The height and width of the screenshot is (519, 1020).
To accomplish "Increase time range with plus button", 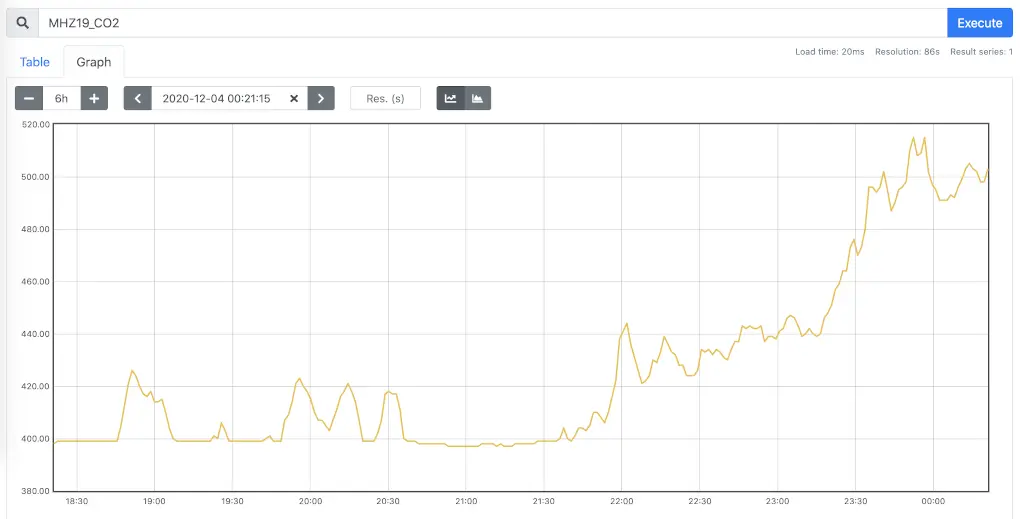I will point(94,98).
